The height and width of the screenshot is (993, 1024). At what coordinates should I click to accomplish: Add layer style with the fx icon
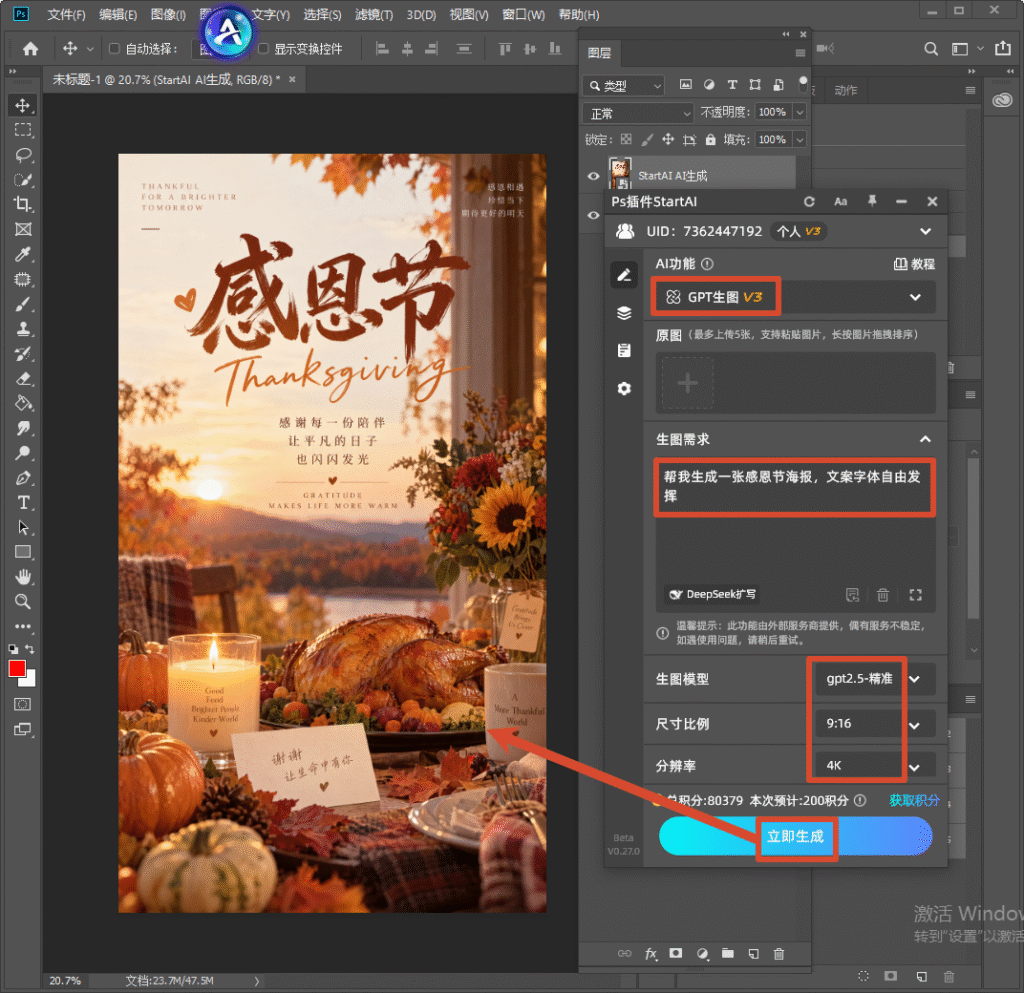click(x=651, y=954)
